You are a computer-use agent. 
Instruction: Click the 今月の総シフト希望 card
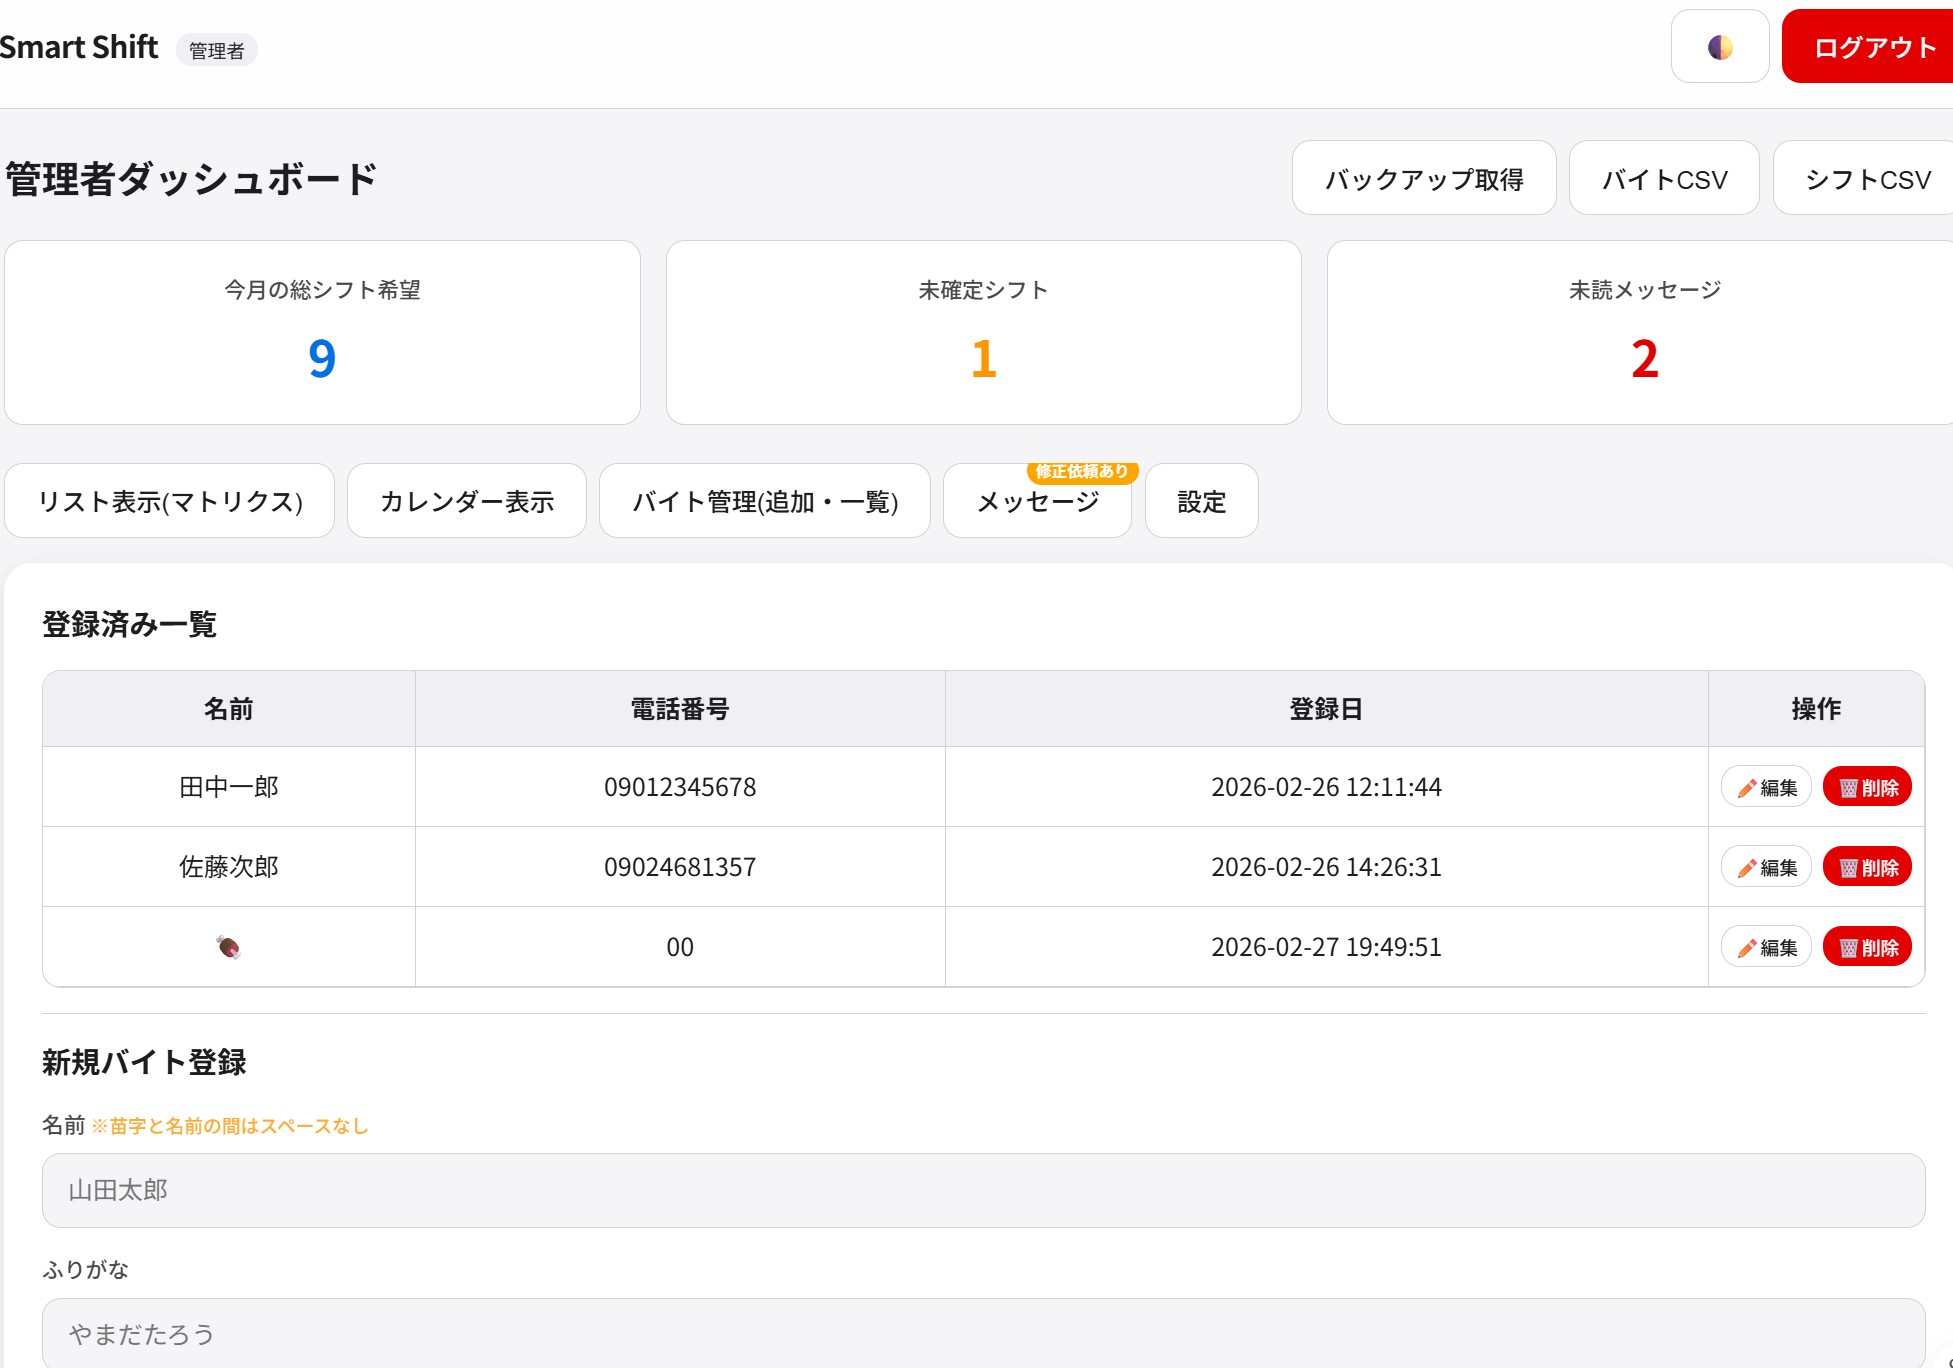322,332
